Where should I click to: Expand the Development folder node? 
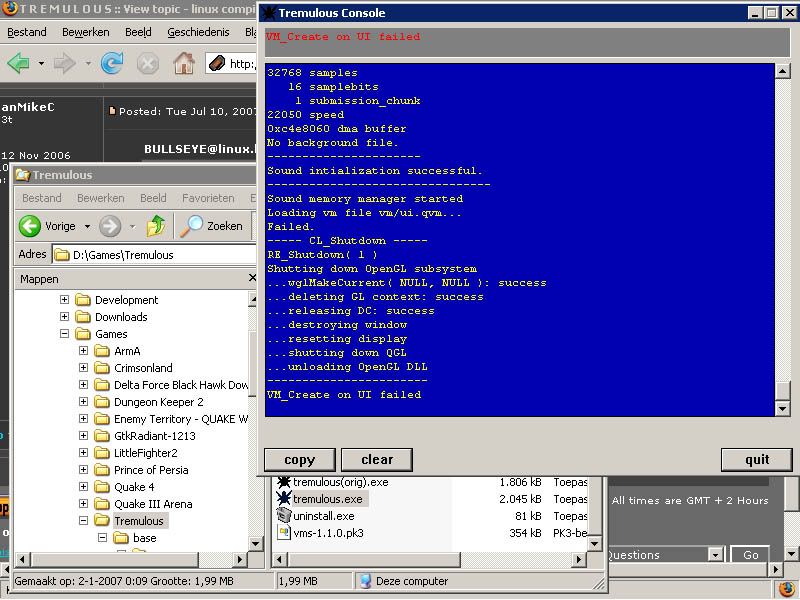click(x=64, y=299)
